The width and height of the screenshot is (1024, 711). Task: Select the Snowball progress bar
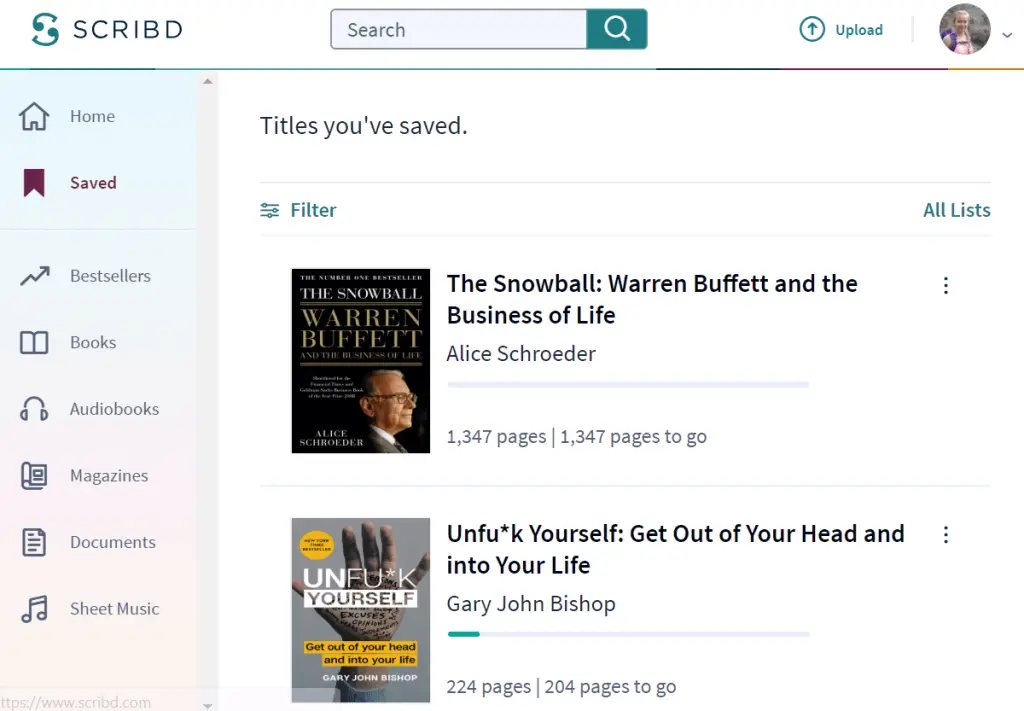pos(628,384)
